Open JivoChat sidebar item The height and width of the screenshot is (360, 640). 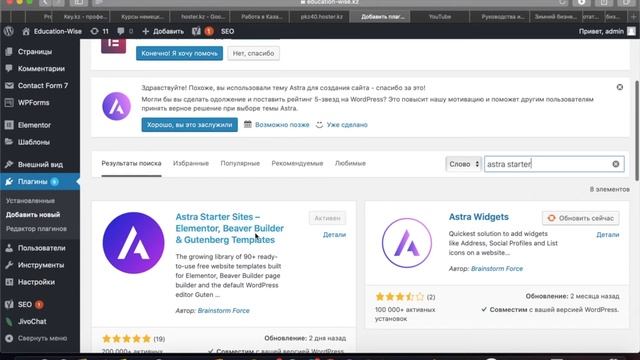pos(32,321)
